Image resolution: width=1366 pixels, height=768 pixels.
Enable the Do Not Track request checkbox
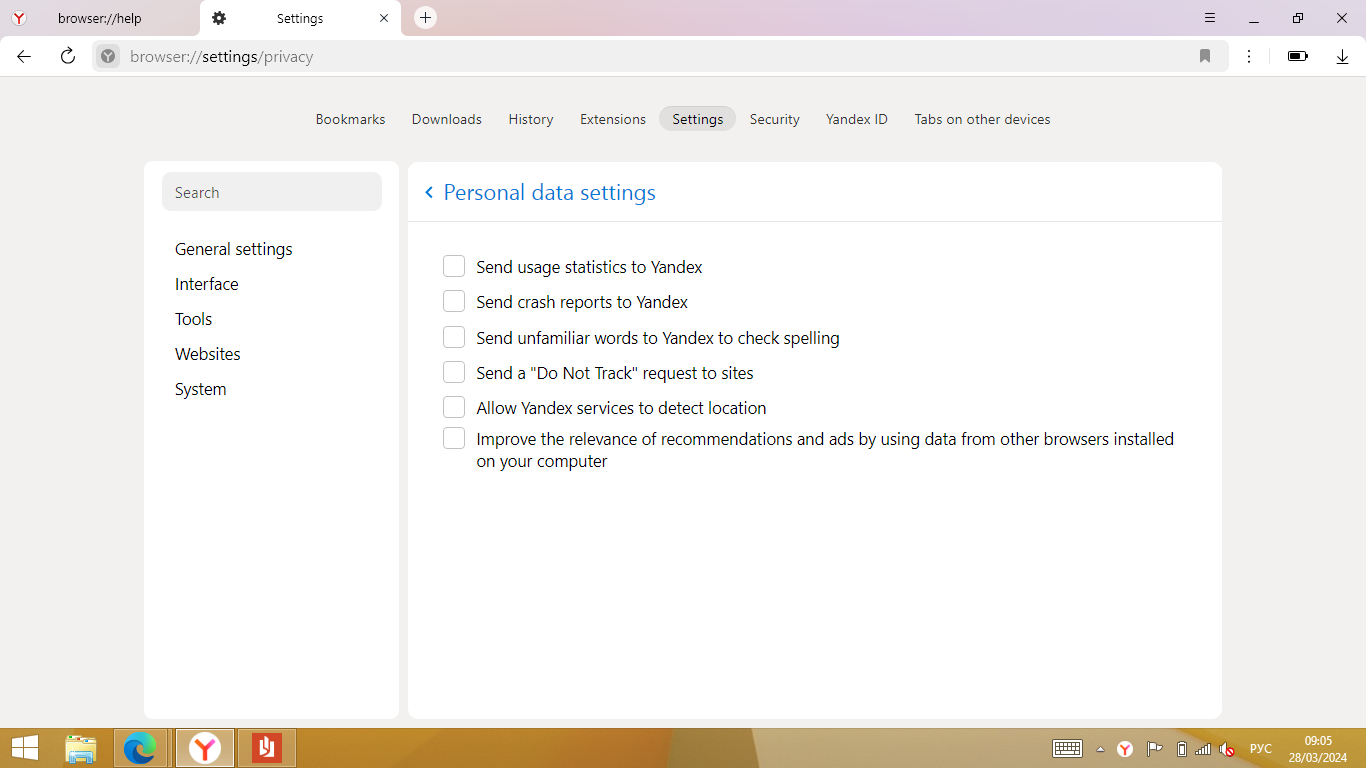tap(454, 372)
